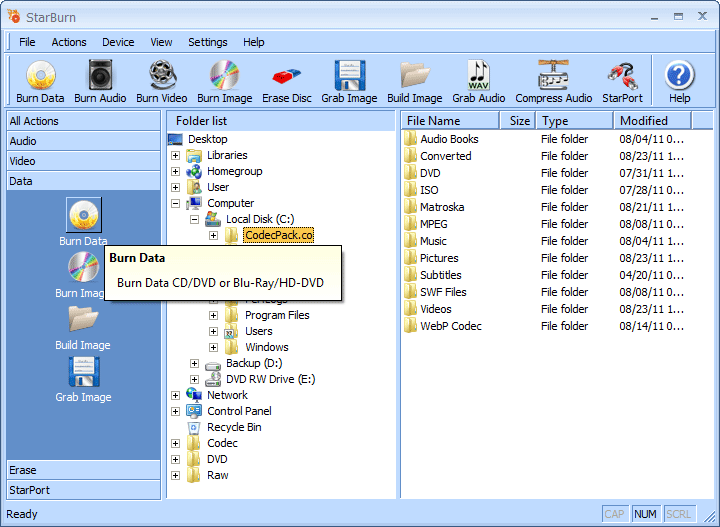Open the Audio section
Viewport: 720px width, 527px height.
point(84,141)
